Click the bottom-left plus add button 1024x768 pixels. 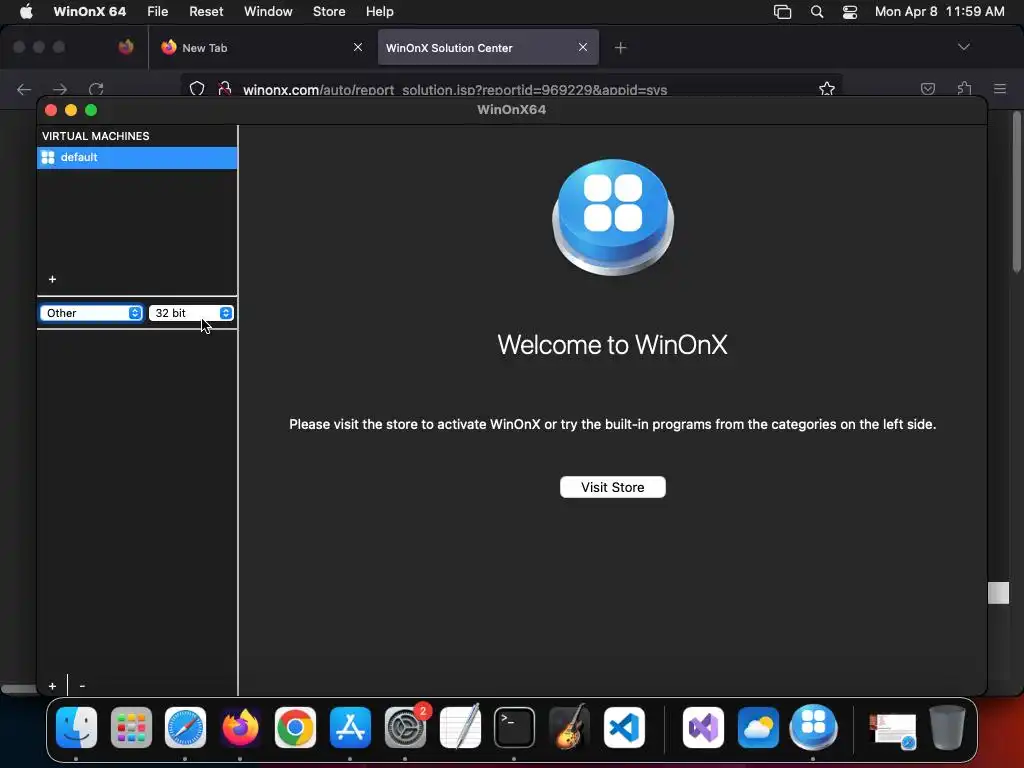(x=52, y=686)
